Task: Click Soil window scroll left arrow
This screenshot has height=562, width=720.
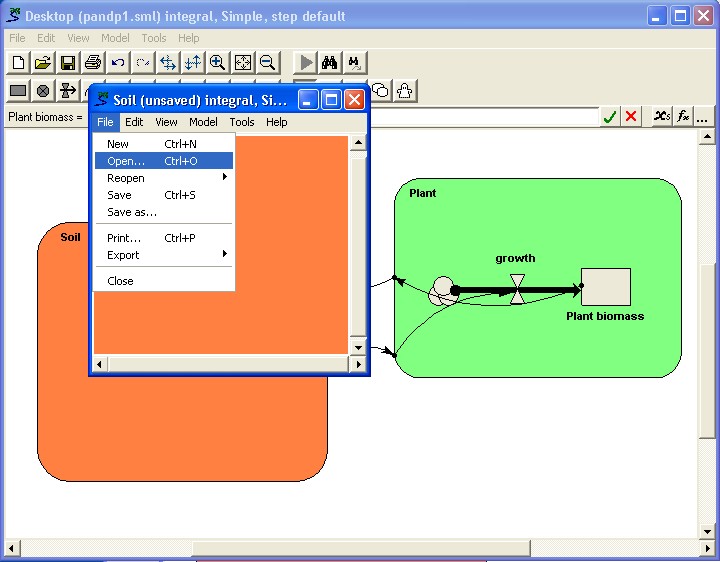Action: click(x=100, y=364)
